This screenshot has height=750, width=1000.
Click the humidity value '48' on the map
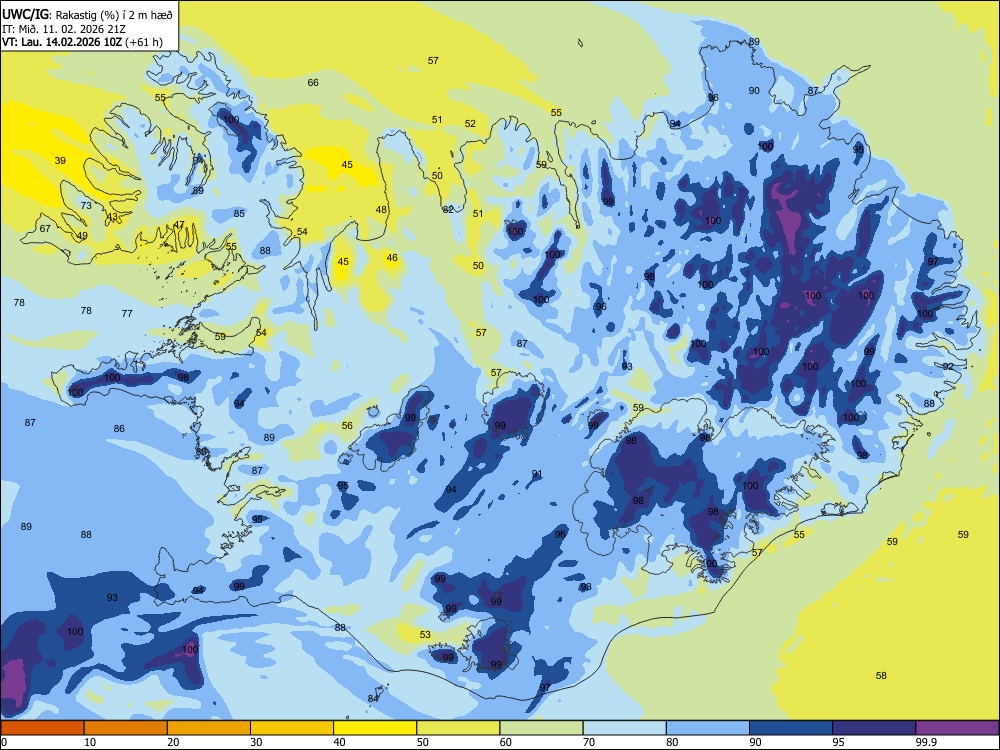point(381,210)
